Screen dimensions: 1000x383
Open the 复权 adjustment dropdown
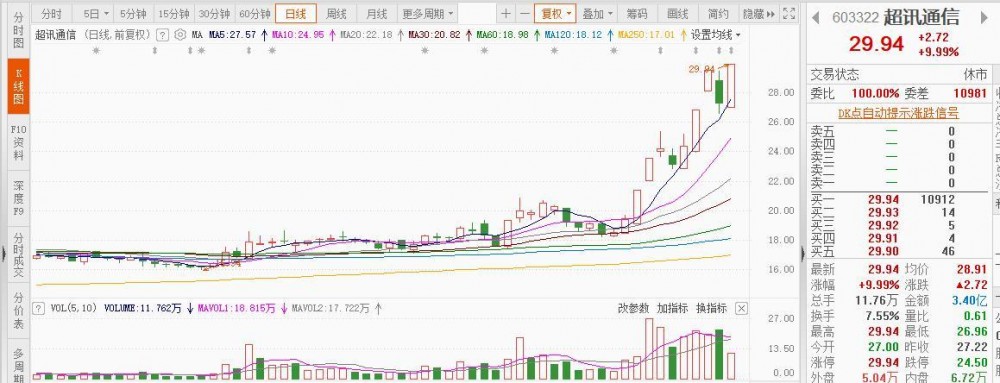[x=555, y=13]
